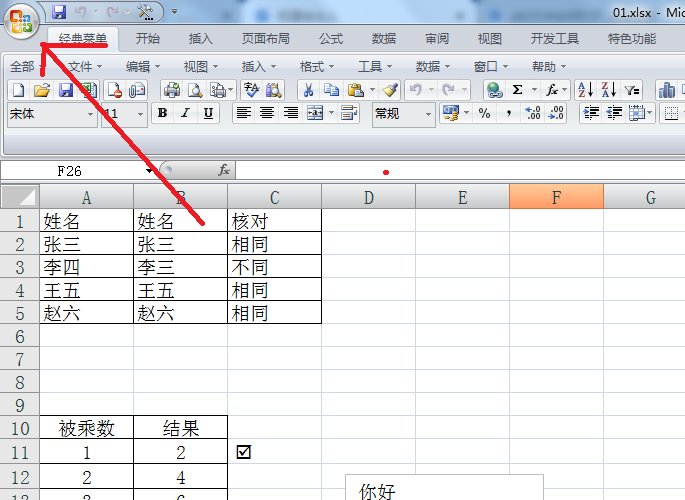Send workbook as email attachment icon
Image resolution: width=685 pixels, height=500 pixels.
pyautogui.click(x=137, y=90)
